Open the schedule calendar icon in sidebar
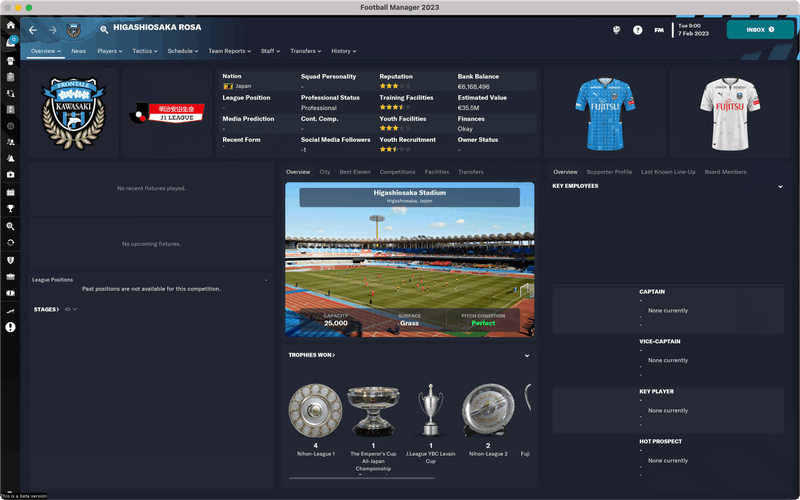800x500 pixels. click(x=10, y=192)
